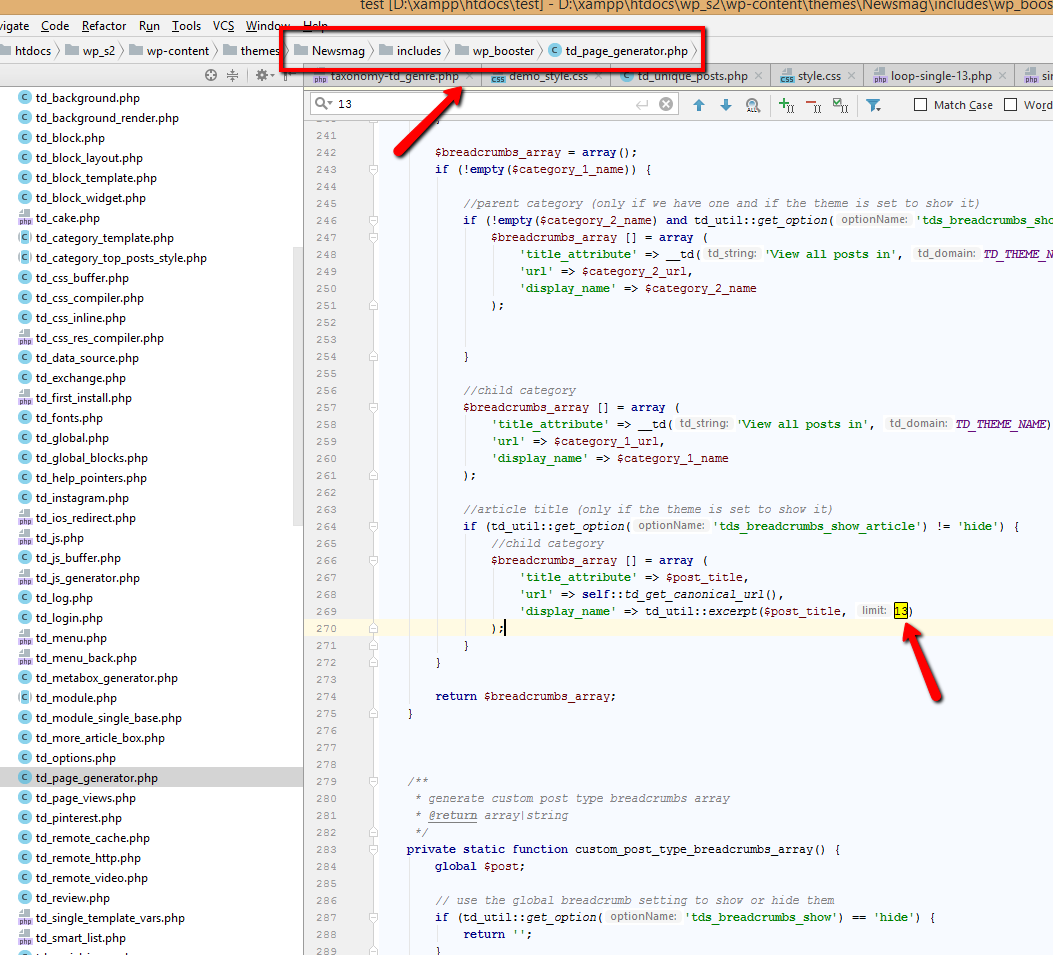Click the wp_s2 breadcrumb folder
1053x955 pixels.
click(x=90, y=51)
